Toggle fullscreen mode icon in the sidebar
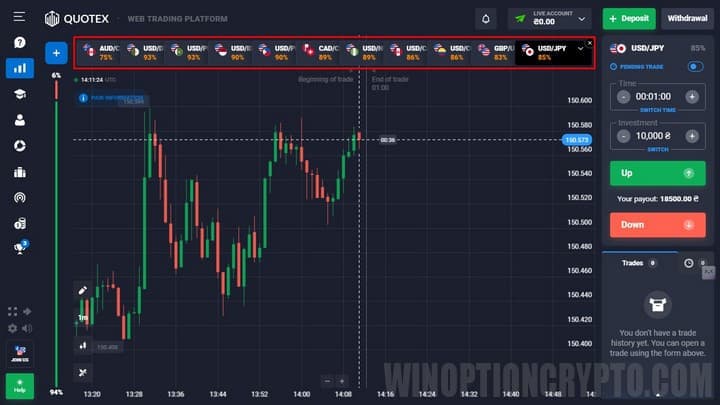The image size is (720, 405). coord(12,311)
